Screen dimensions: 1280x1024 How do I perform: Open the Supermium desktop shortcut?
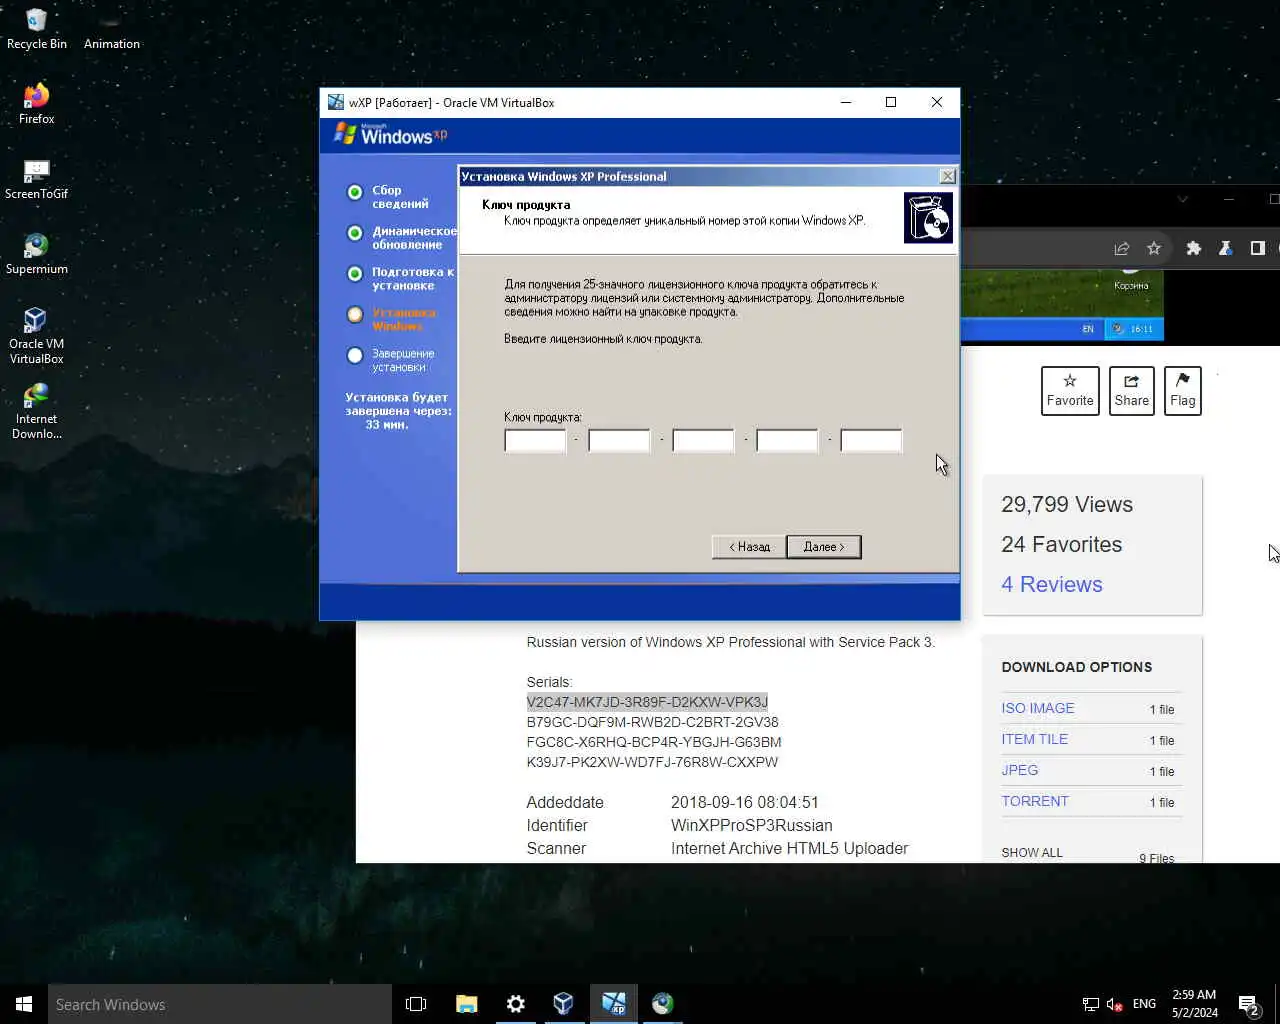coord(36,253)
